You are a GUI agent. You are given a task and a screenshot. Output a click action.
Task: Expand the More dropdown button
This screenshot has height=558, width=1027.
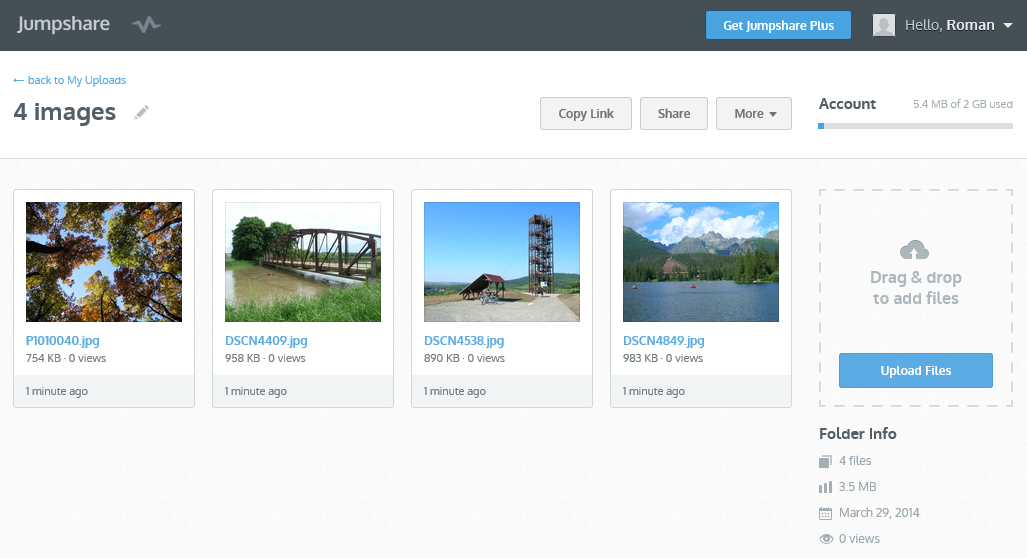[754, 114]
